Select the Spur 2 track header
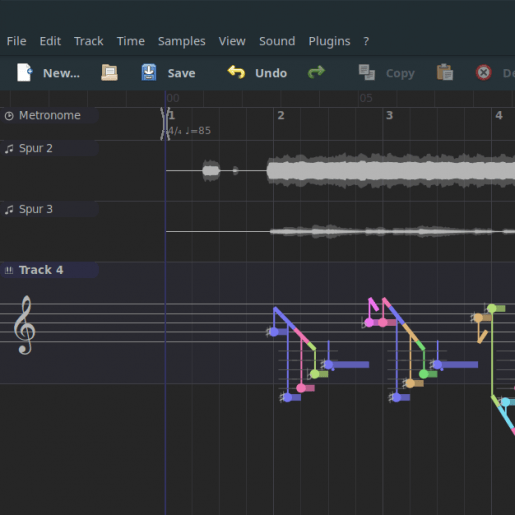 [x=49, y=148]
